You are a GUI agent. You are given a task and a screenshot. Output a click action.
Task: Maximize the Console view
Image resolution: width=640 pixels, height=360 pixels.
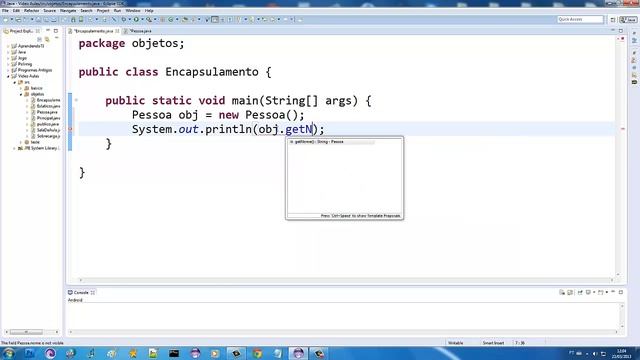tap(621, 292)
